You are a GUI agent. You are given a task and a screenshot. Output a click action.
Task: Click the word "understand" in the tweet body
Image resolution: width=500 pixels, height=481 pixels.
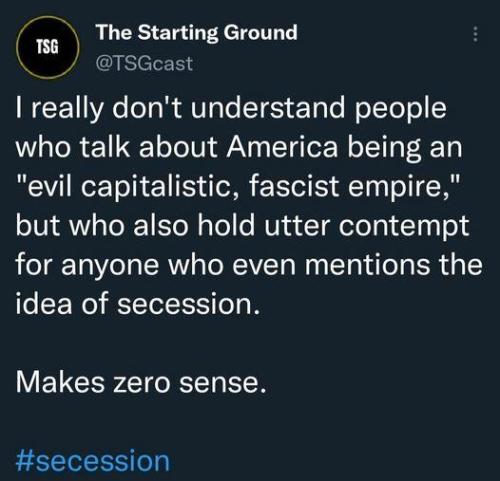pyautogui.click(x=268, y=108)
